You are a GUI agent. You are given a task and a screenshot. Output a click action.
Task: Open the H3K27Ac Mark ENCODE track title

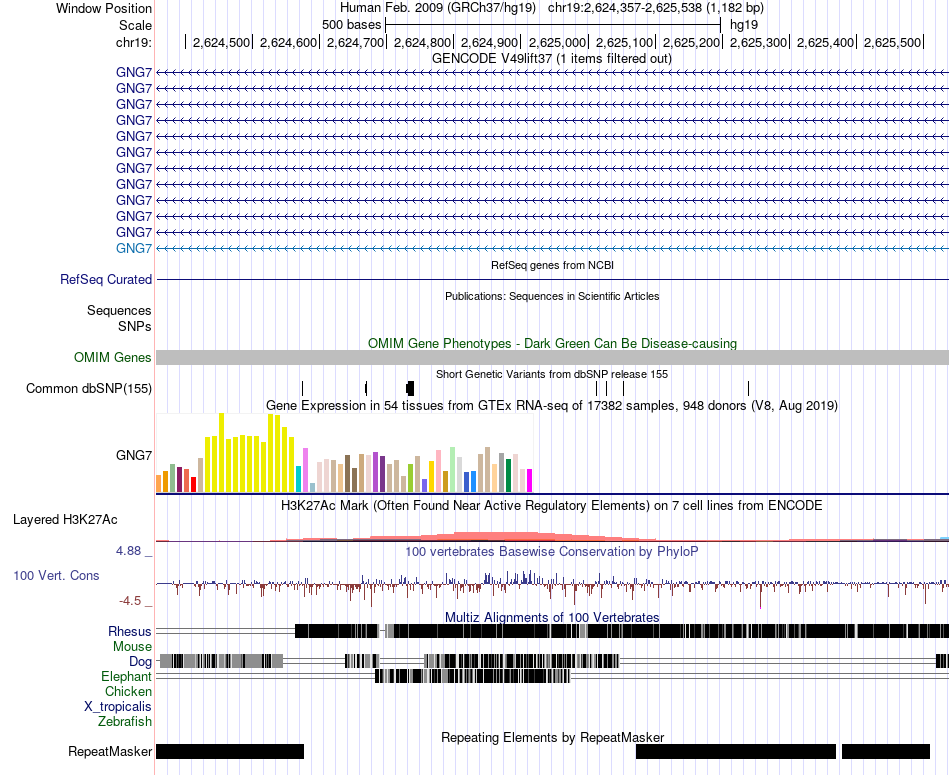pos(552,505)
